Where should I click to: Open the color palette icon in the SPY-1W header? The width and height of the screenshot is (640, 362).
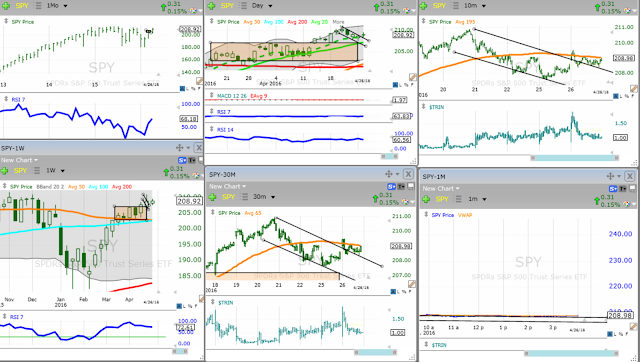[x=196, y=176]
